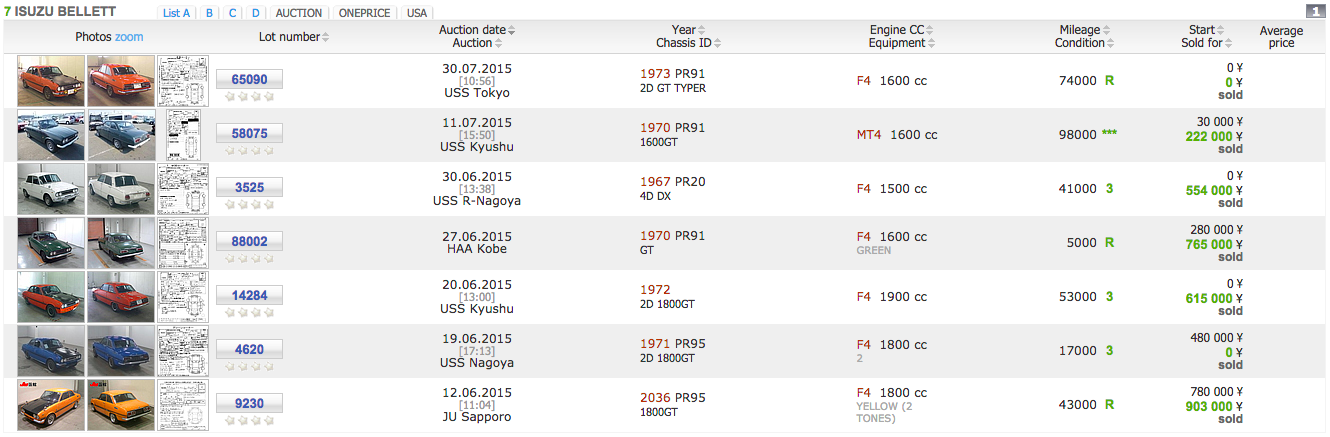This screenshot has width=1330, height=437.
Task: Select the ONEPRICE tab
Action: pyautogui.click(x=364, y=13)
